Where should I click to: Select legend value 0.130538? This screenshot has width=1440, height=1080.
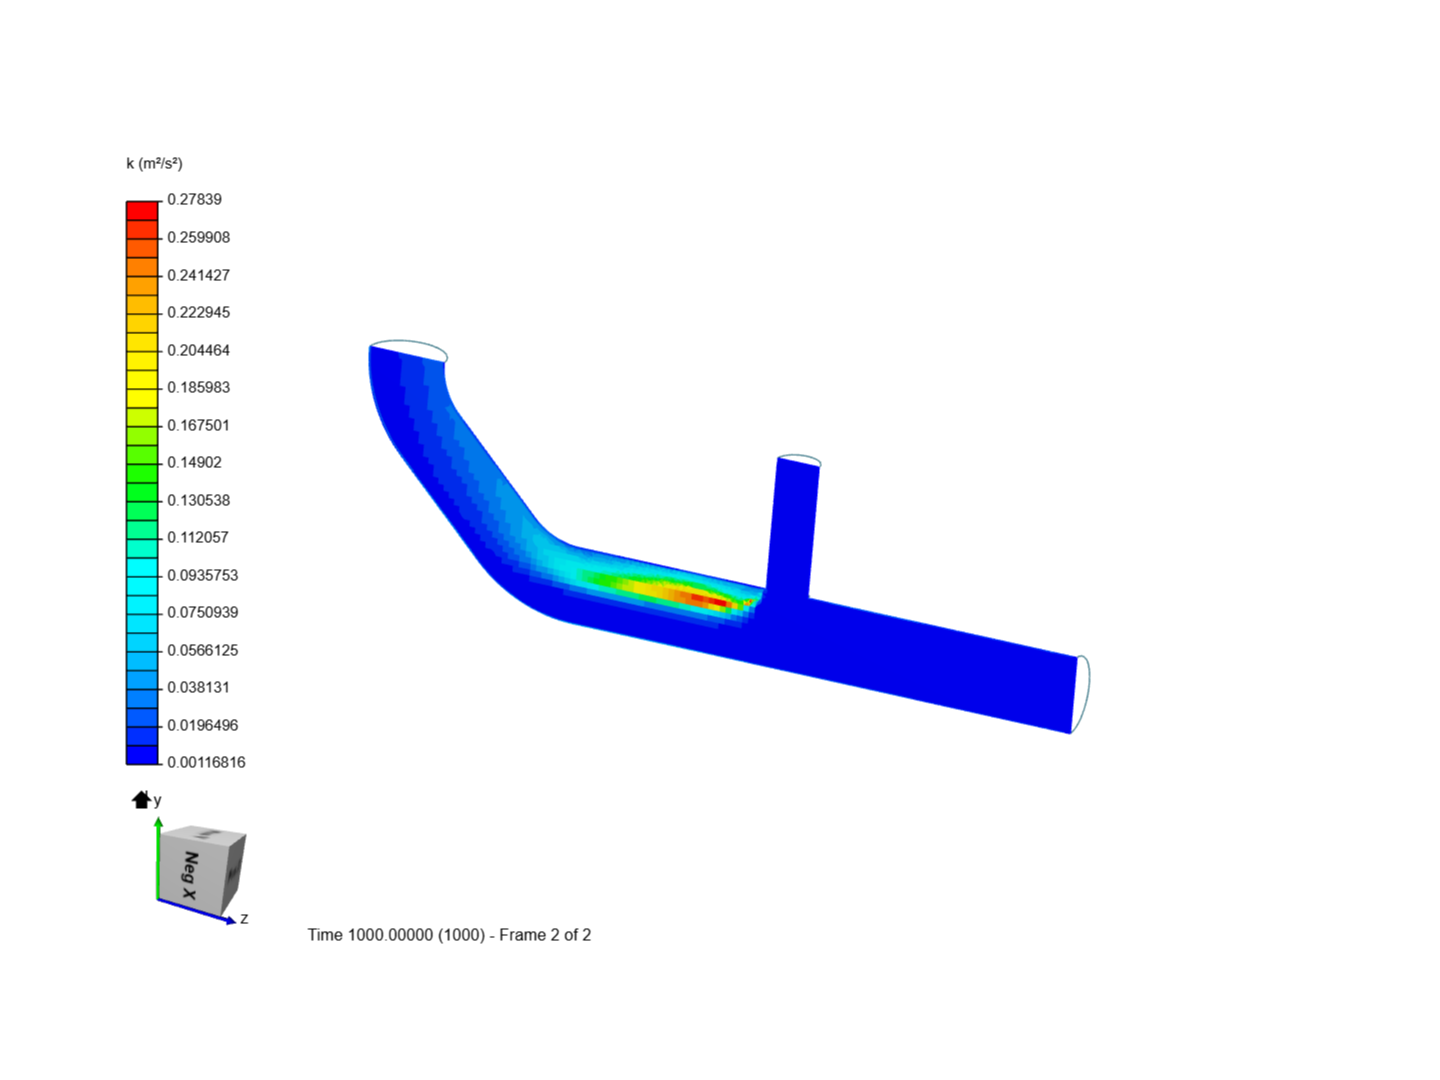198,500
